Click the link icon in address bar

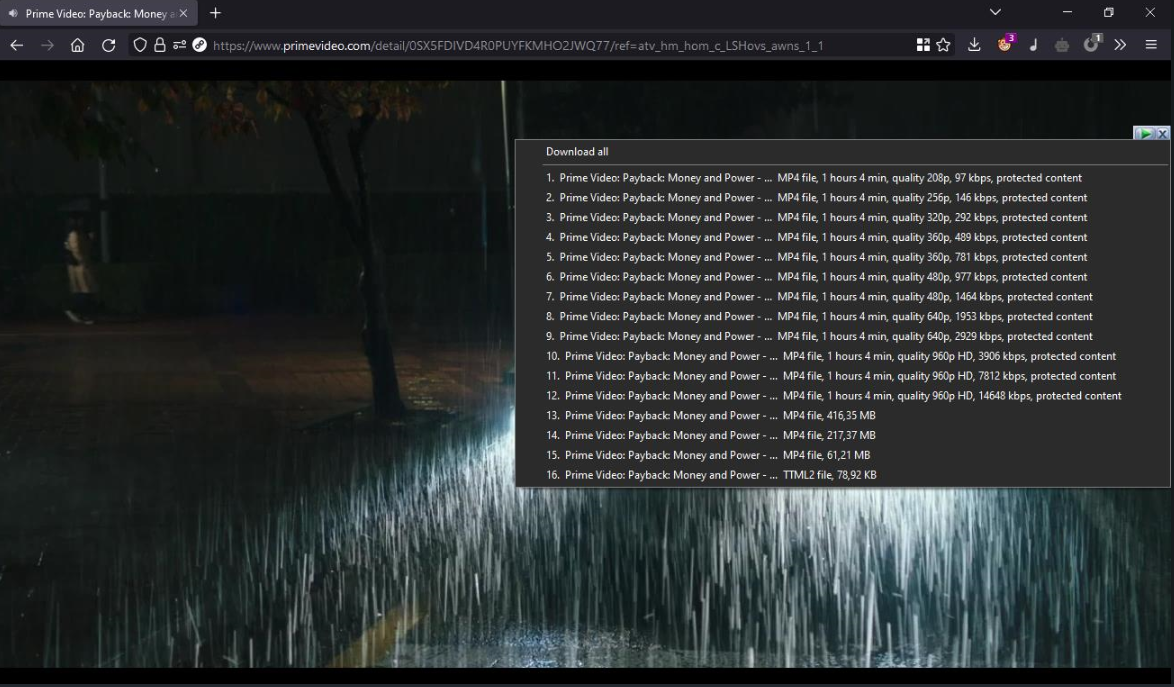[x=199, y=45]
